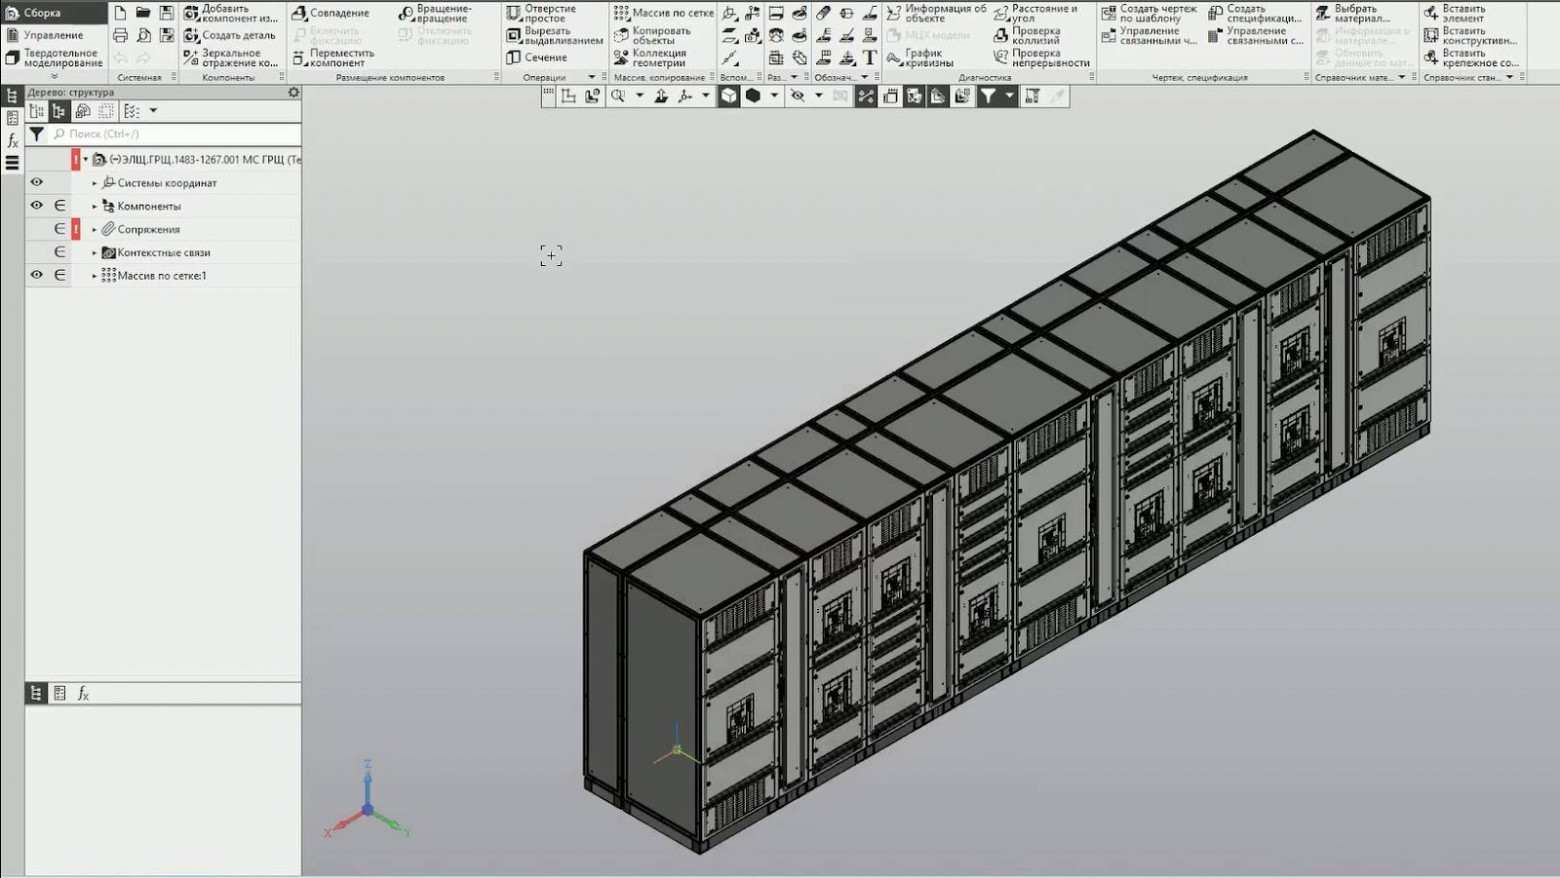Expand the Компоненты tree node

94,205
